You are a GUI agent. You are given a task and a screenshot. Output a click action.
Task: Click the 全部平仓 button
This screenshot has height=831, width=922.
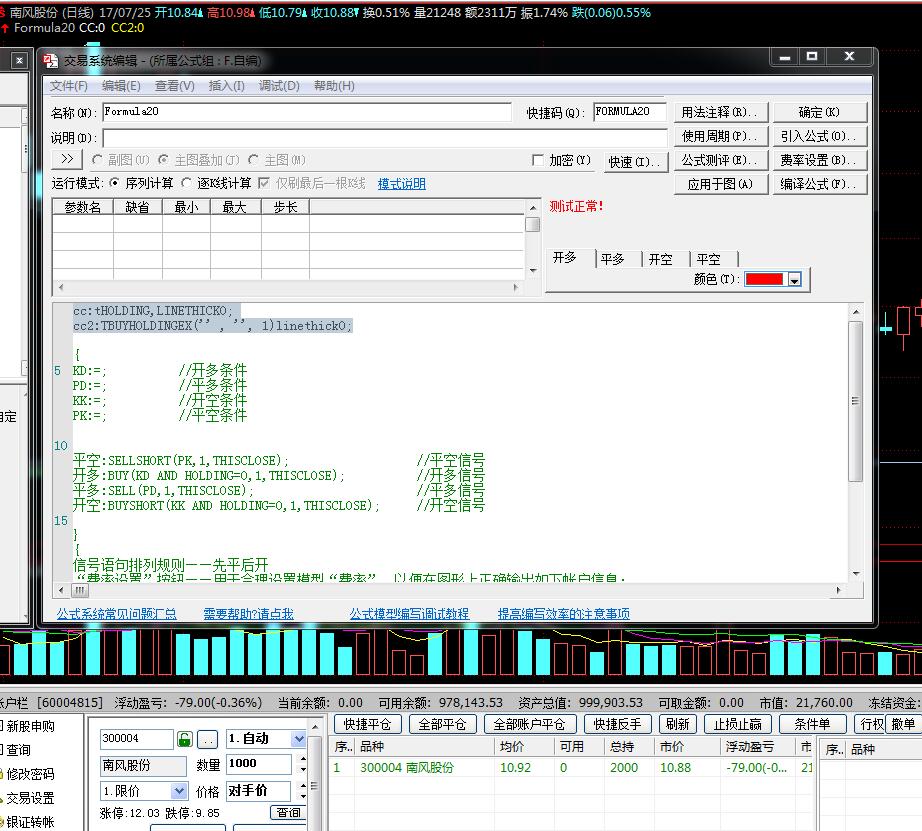pos(442,724)
